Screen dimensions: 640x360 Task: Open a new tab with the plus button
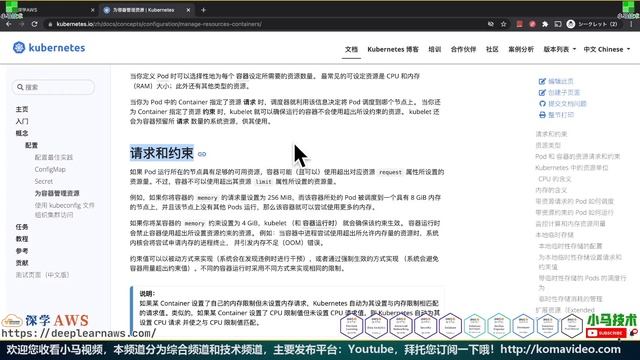tap(203, 10)
